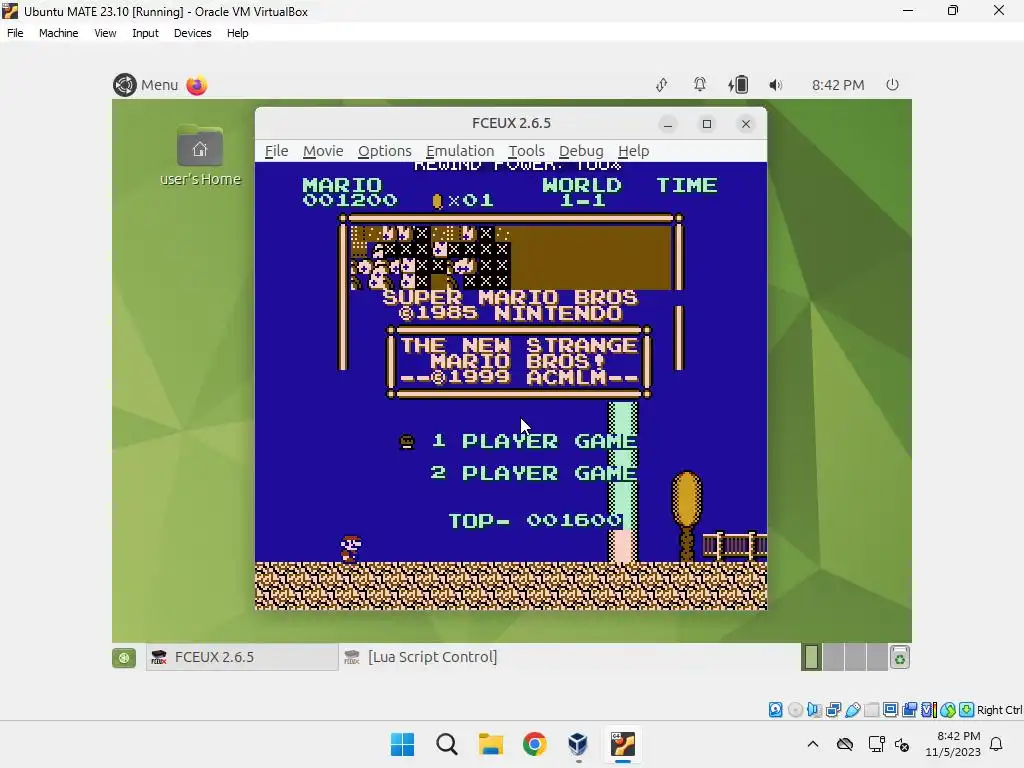This screenshot has width=1024, height=768.
Task: Click the VirtualBox network status icon
Action: pyautogui.click(x=833, y=709)
